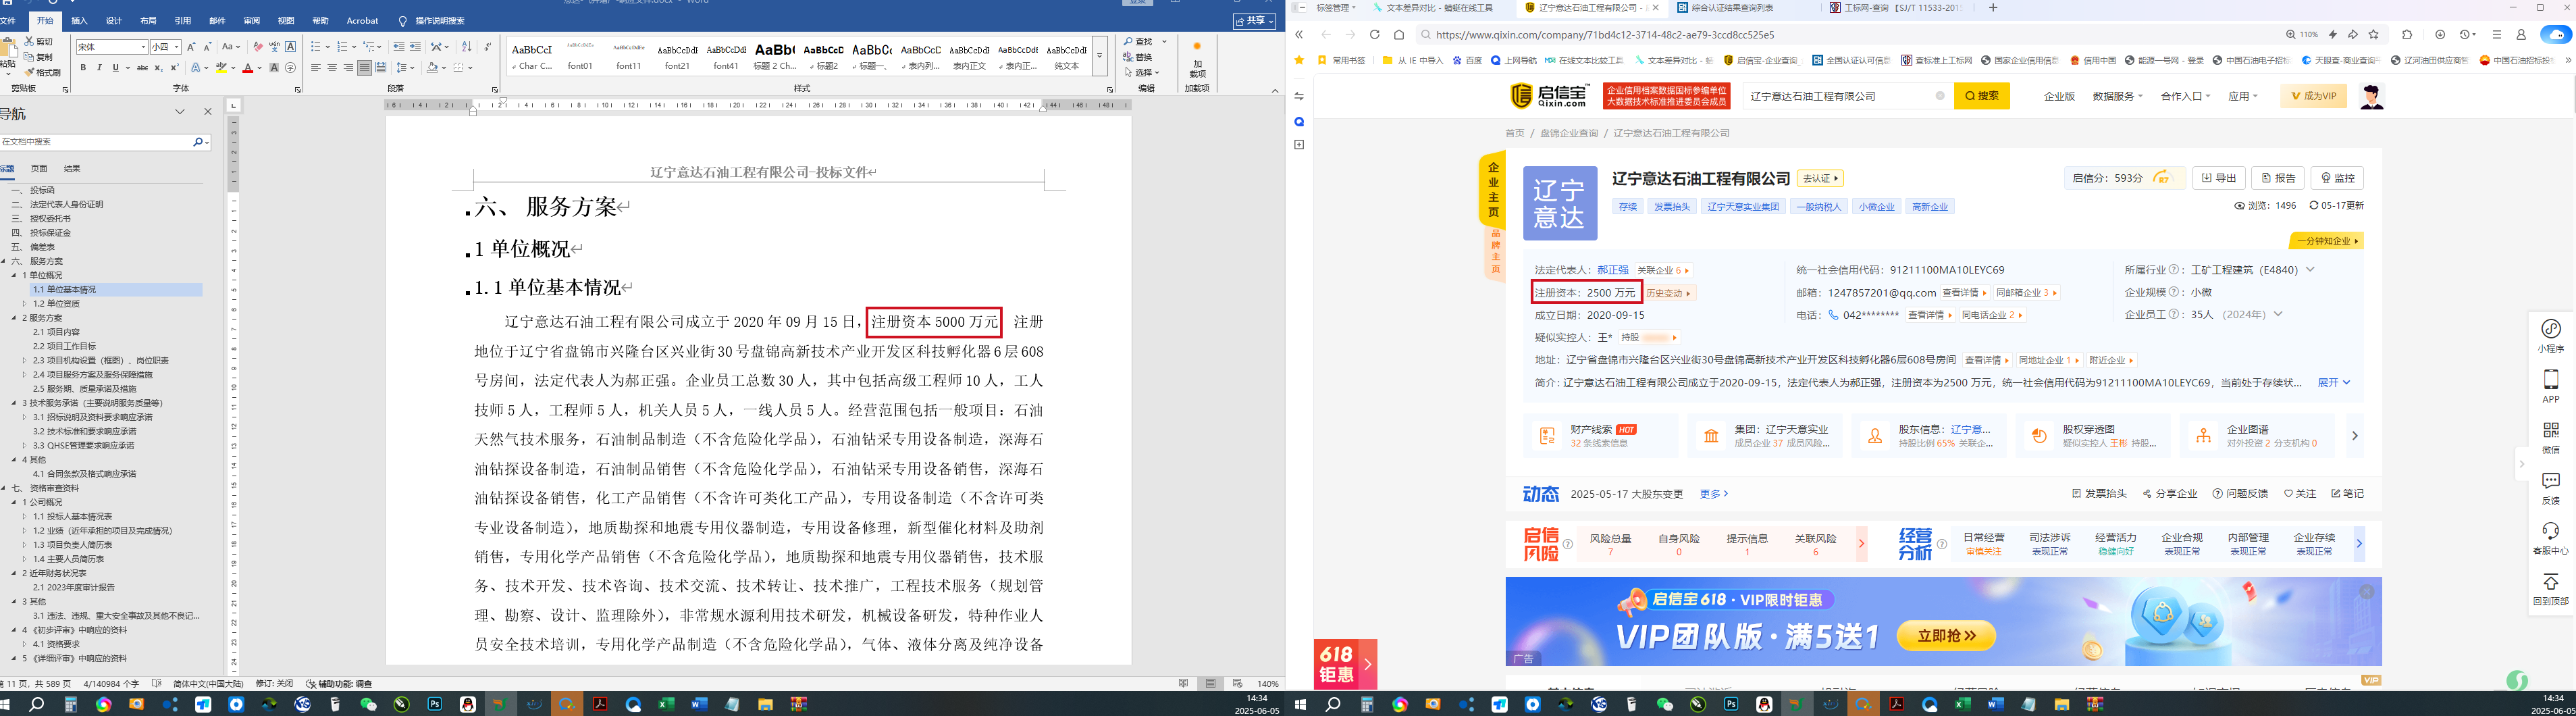The width and height of the screenshot is (2576, 716).
Task: Click the 监控 monitor button
Action: click(x=2337, y=178)
